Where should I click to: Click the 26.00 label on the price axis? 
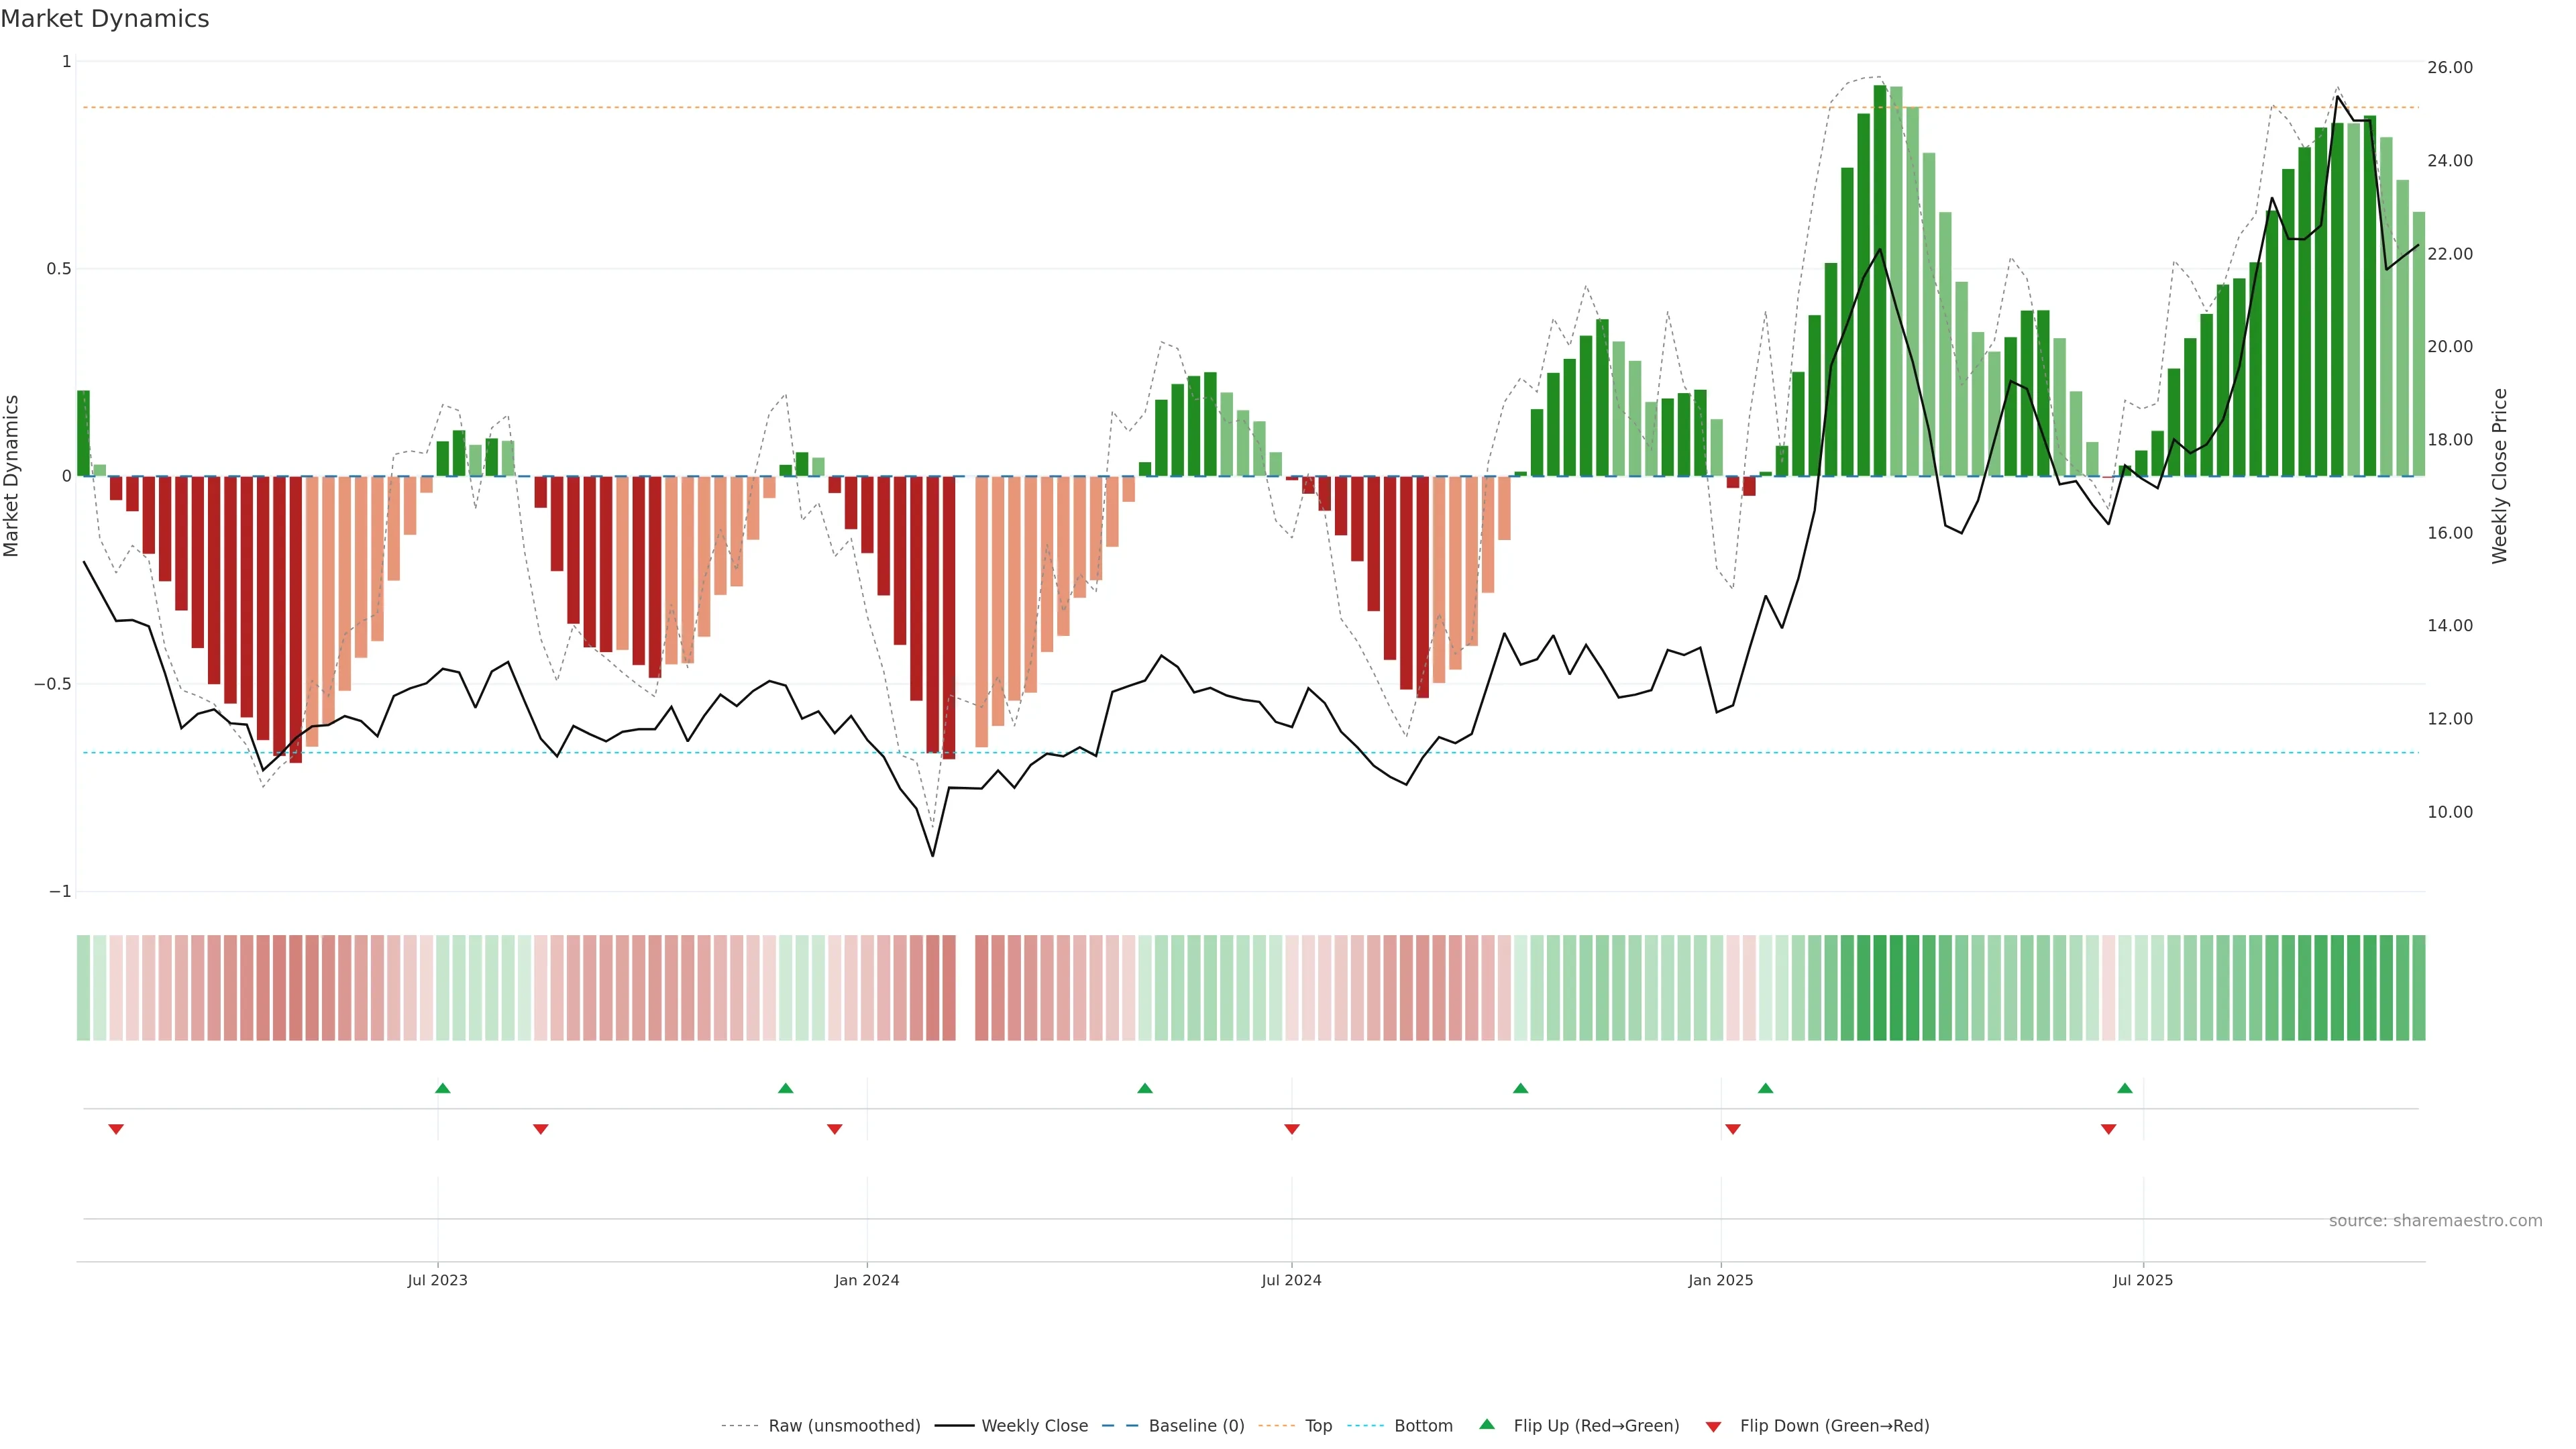[x=2450, y=67]
